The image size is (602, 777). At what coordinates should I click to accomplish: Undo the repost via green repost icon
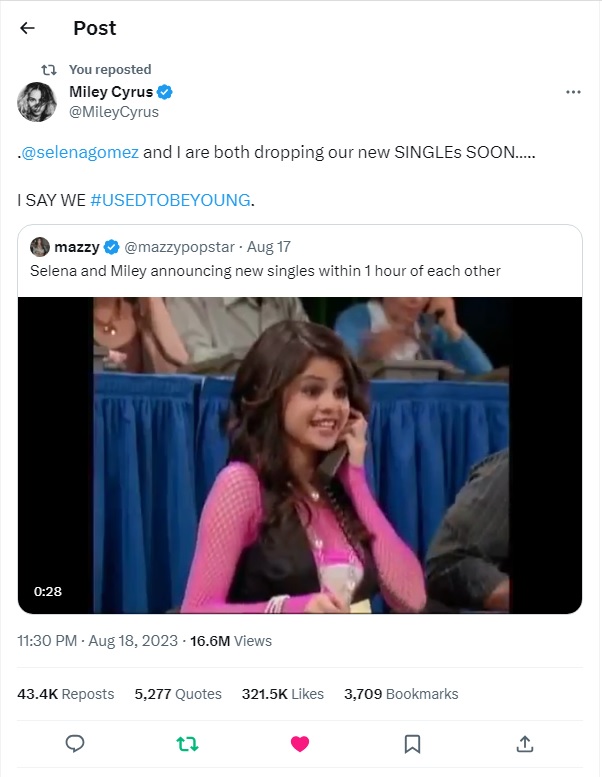pyautogui.click(x=186, y=743)
